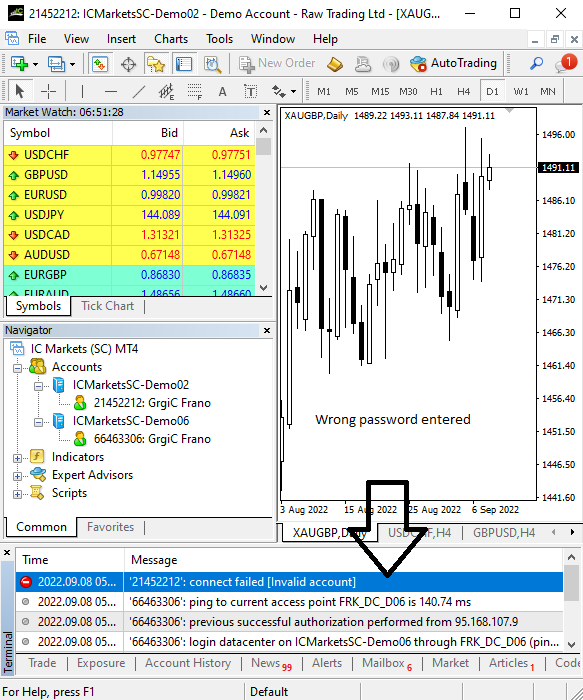Select the vertical line drawing tool
583x700 pixels.
point(82,92)
